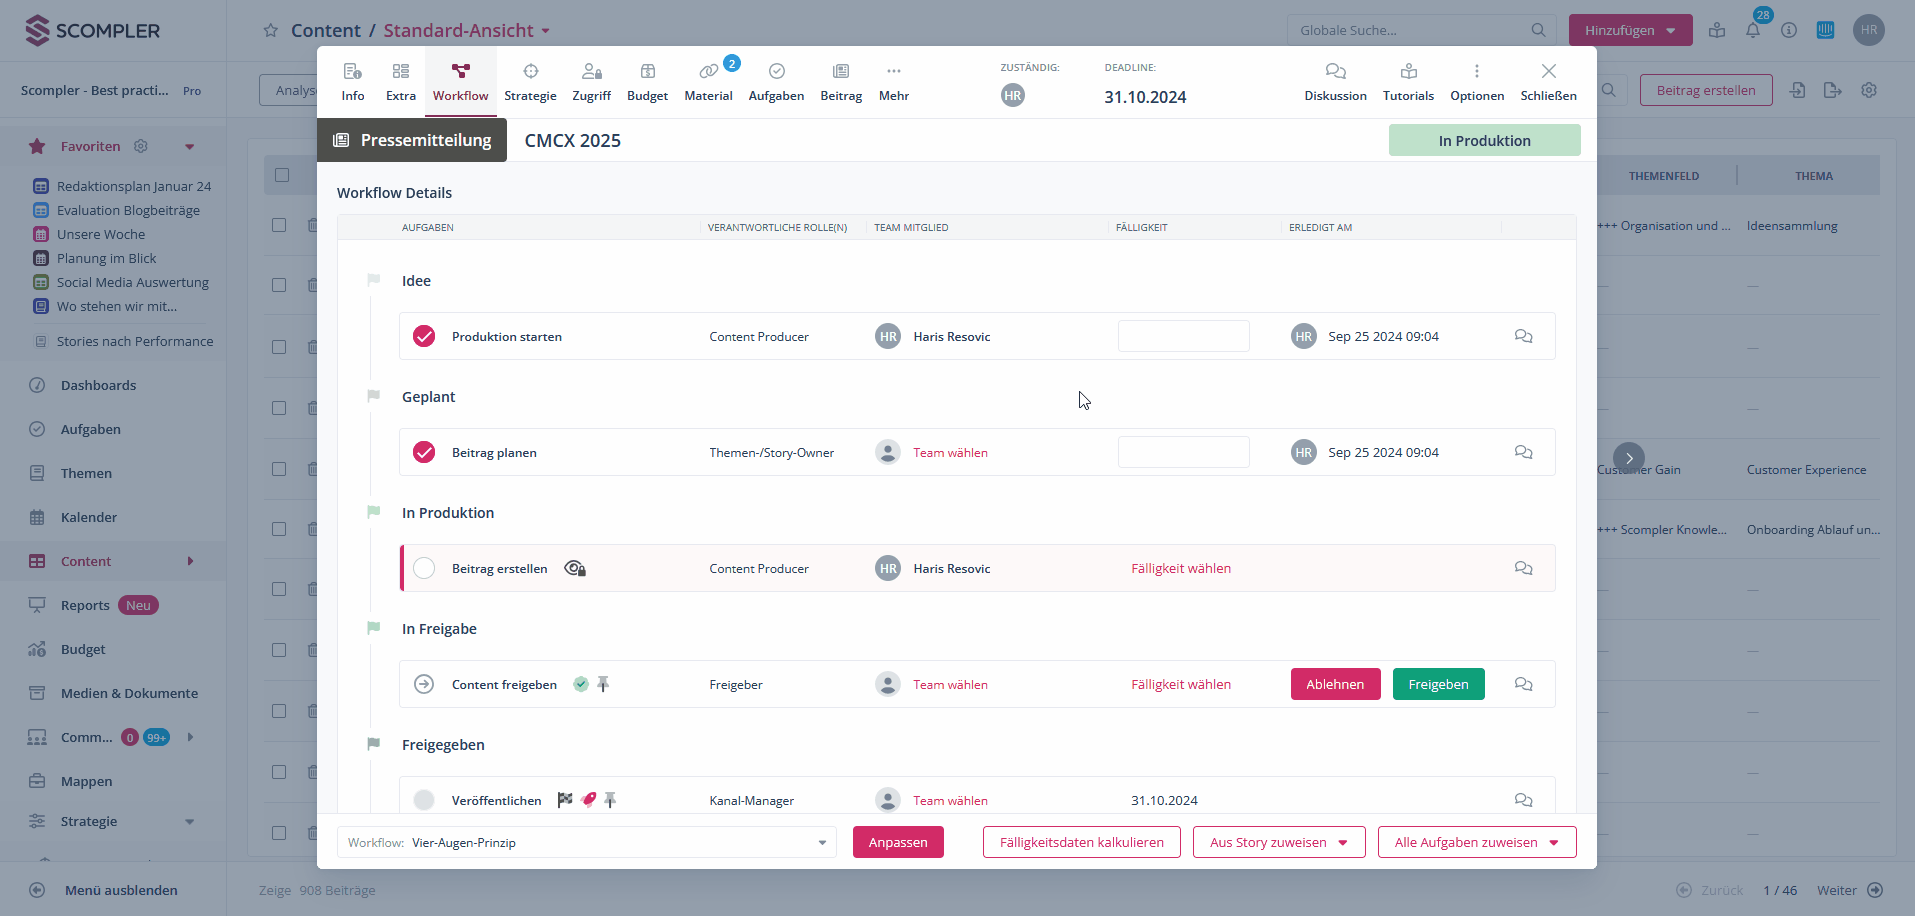1915x916 pixels.
Task: Click the SCOMPLER logo
Action: (92, 30)
